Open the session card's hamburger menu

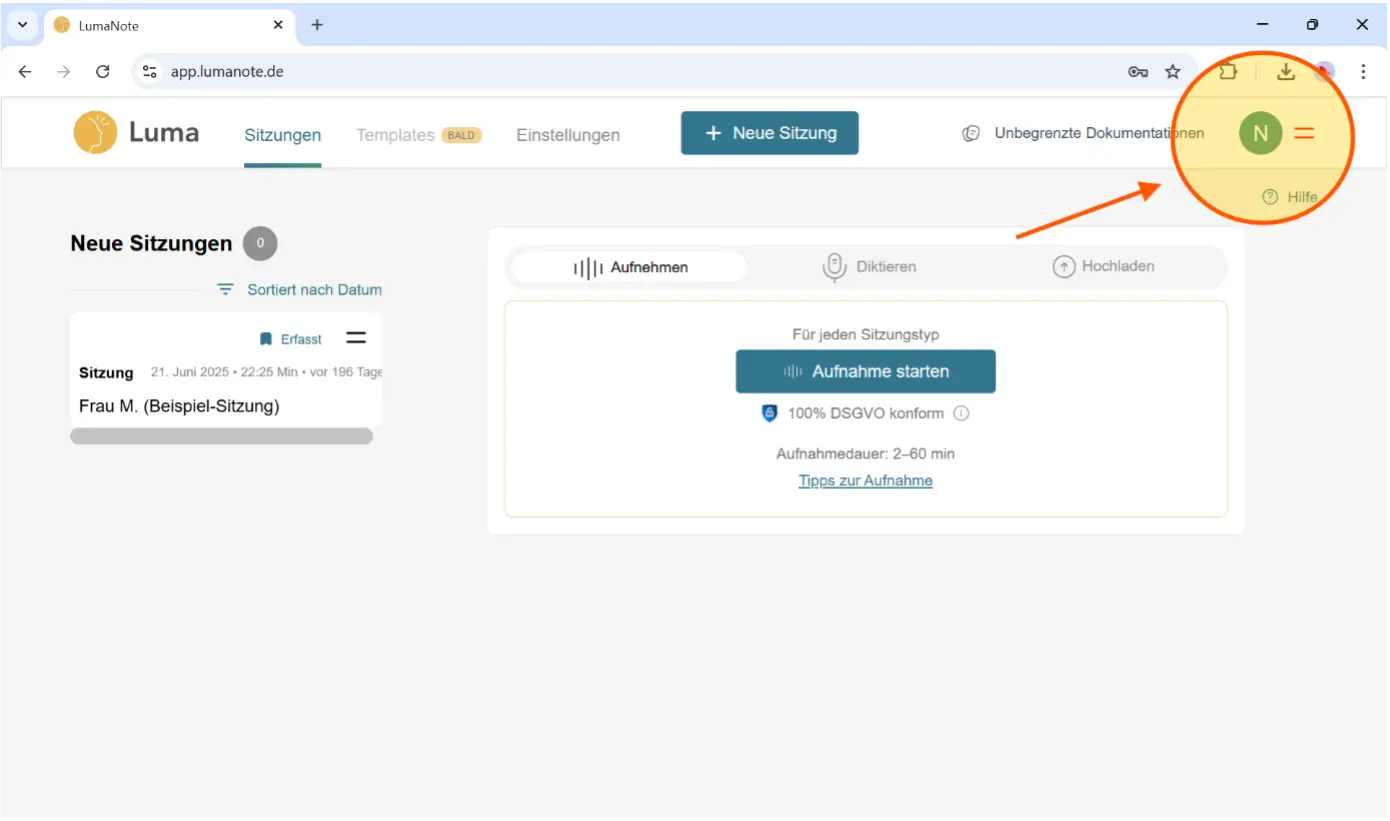coord(356,338)
